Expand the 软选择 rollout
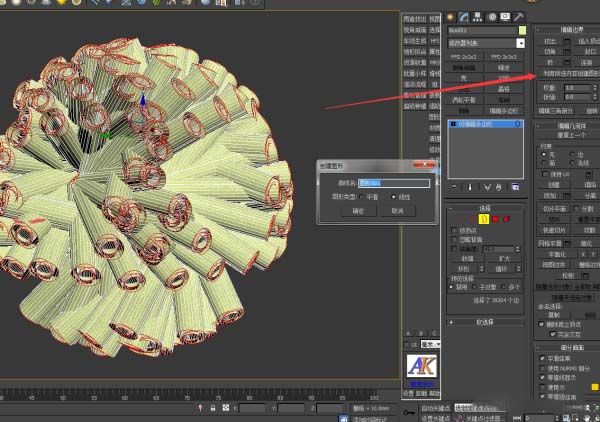This screenshot has width=600, height=422. pyautogui.click(x=485, y=322)
